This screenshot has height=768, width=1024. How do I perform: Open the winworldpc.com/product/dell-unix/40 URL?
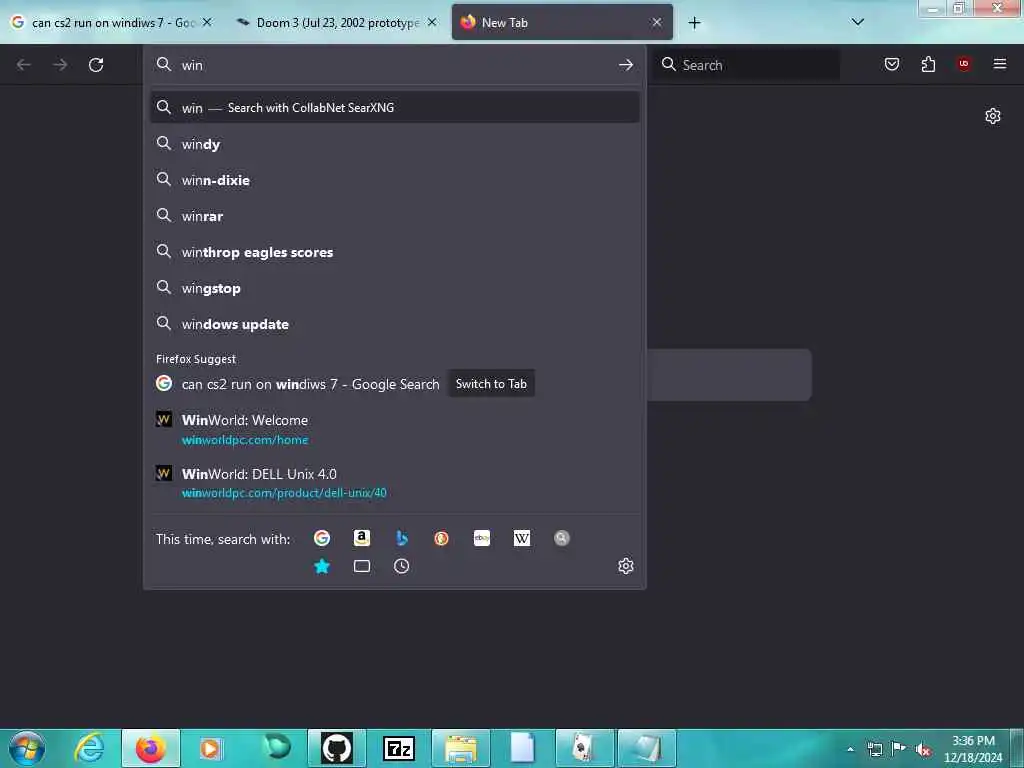284,493
